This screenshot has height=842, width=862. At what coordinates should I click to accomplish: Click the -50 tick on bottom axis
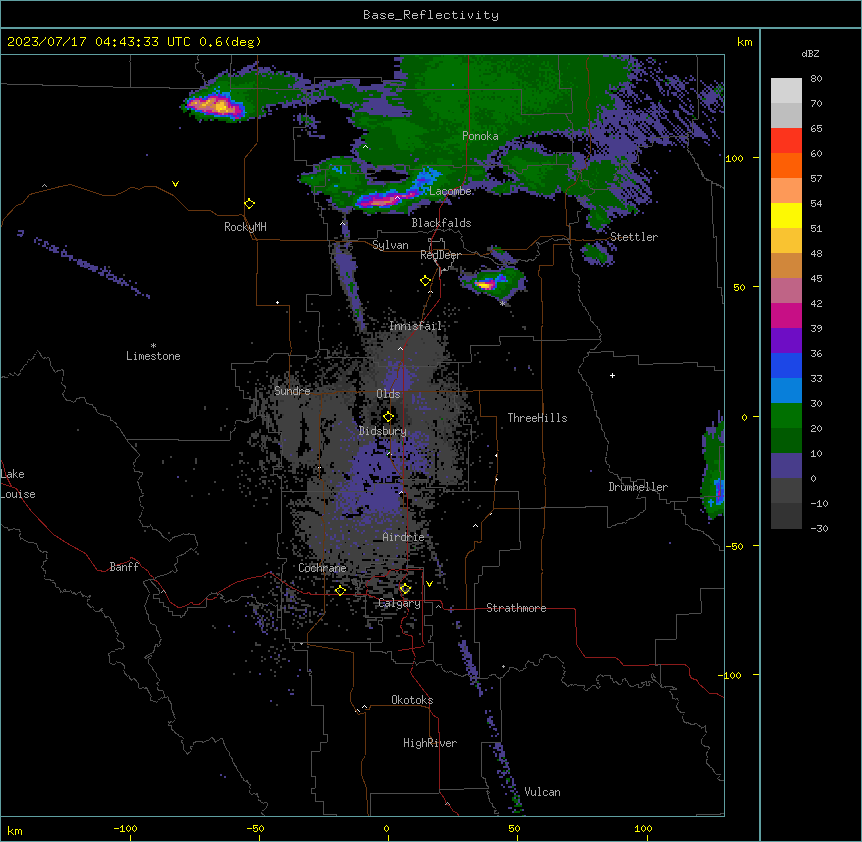pyautogui.click(x=255, y=828)
